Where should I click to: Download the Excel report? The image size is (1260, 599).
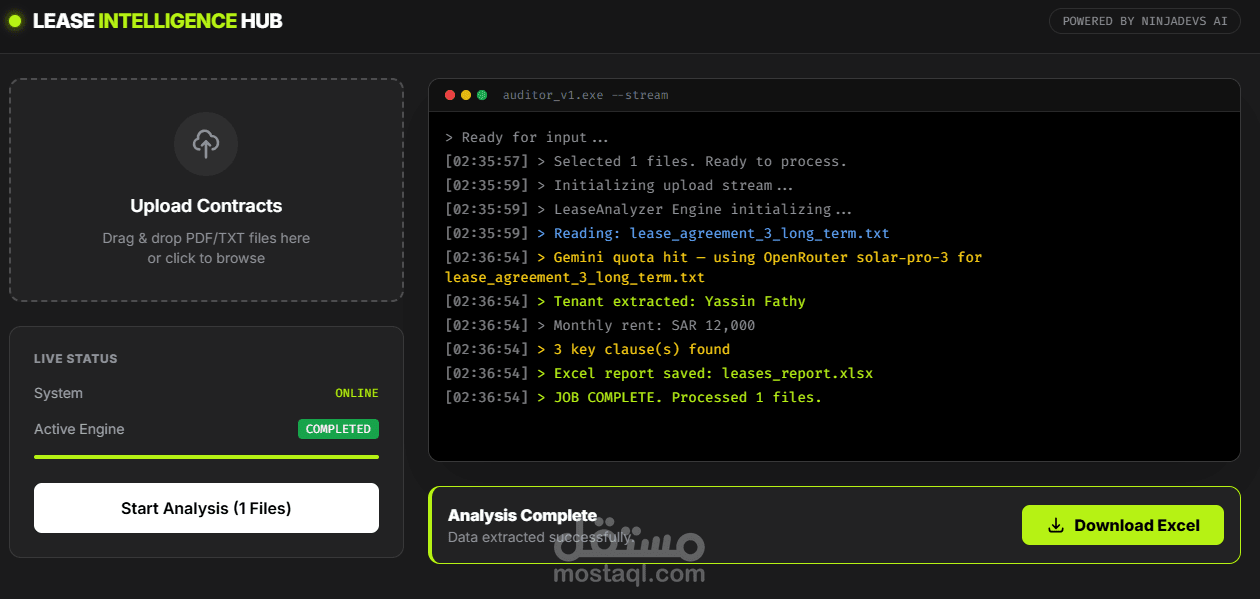tap(1123, 525)
